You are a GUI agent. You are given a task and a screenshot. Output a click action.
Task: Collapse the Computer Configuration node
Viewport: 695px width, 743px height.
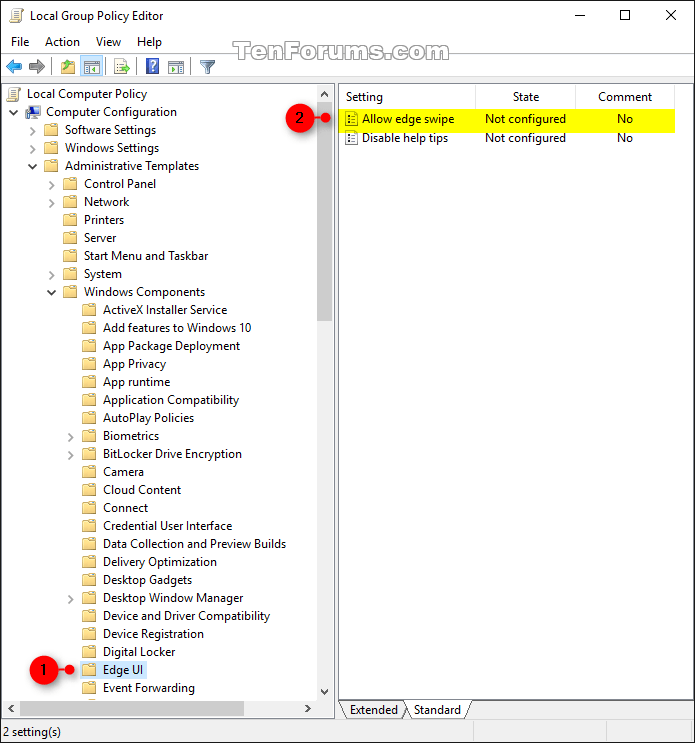tap(14, 112)
